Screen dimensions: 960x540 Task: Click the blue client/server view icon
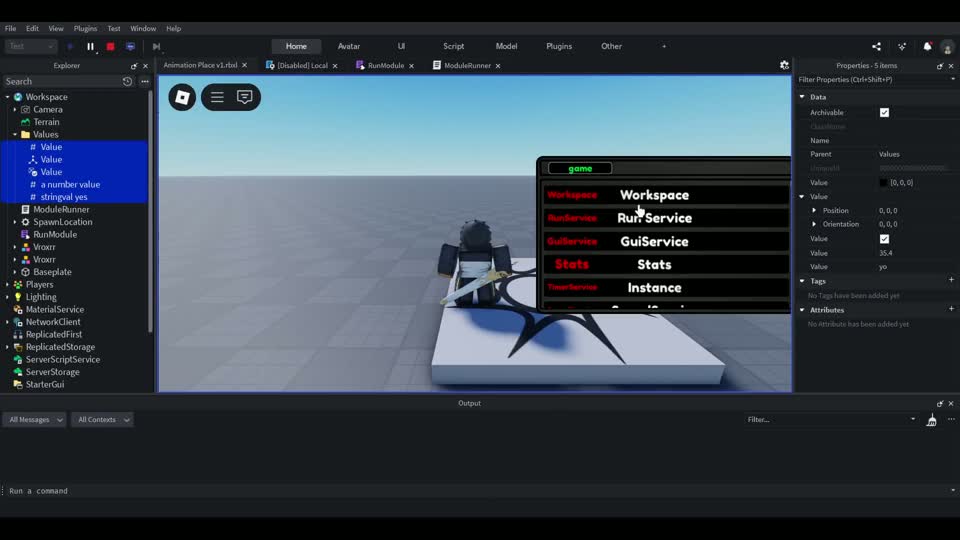[130, 47]
